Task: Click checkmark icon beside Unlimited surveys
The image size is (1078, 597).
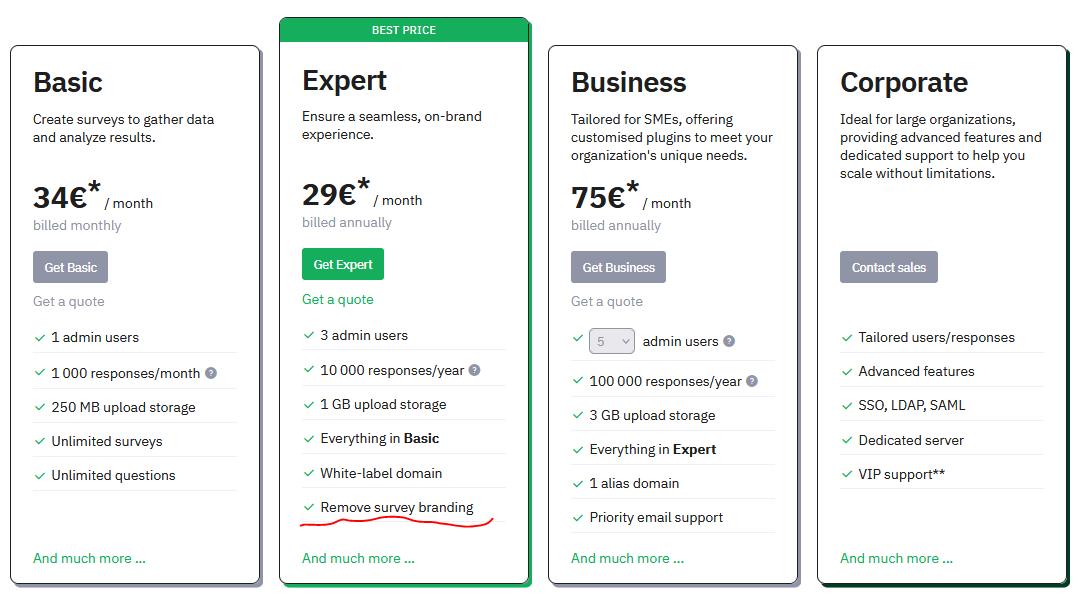Action: coord(39,441)
